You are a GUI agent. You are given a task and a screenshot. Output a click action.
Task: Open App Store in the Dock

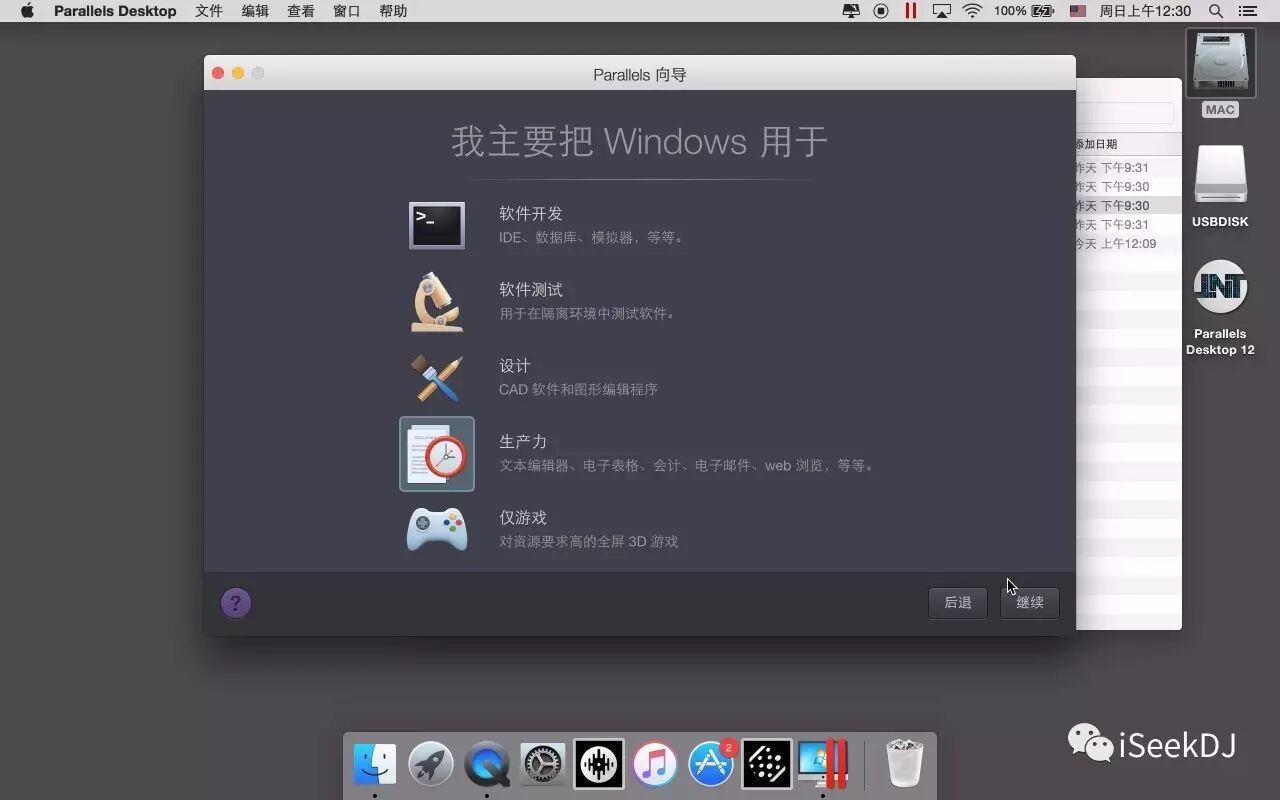point(711,765)
